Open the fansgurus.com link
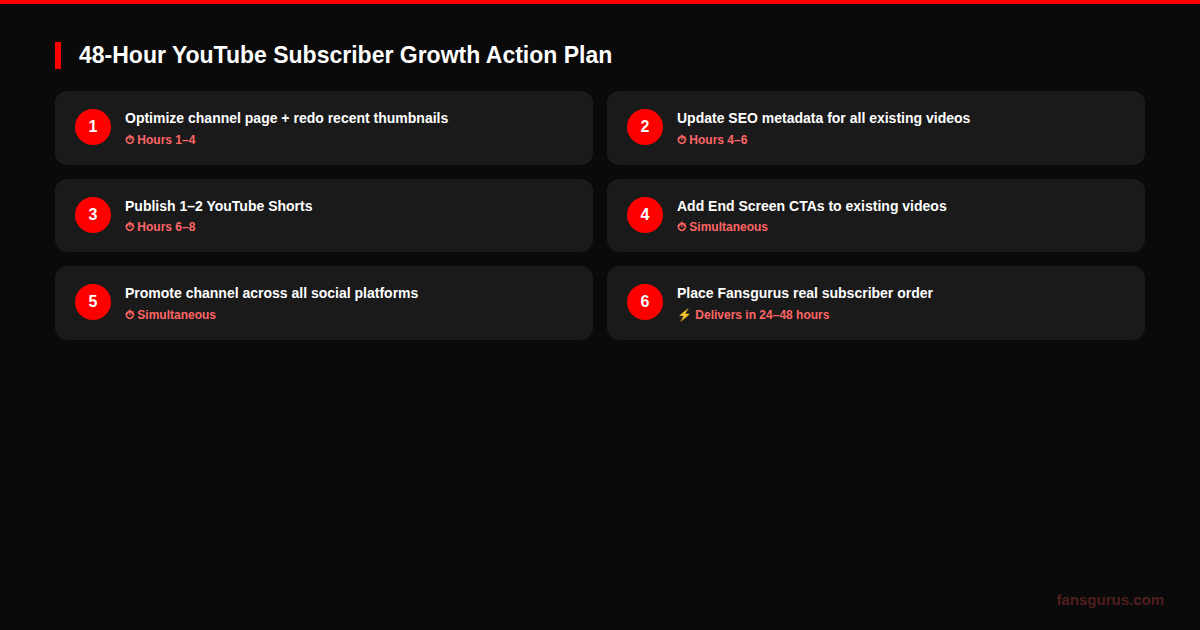Viewport: 1200px width, 630px height. [1110, 600]
